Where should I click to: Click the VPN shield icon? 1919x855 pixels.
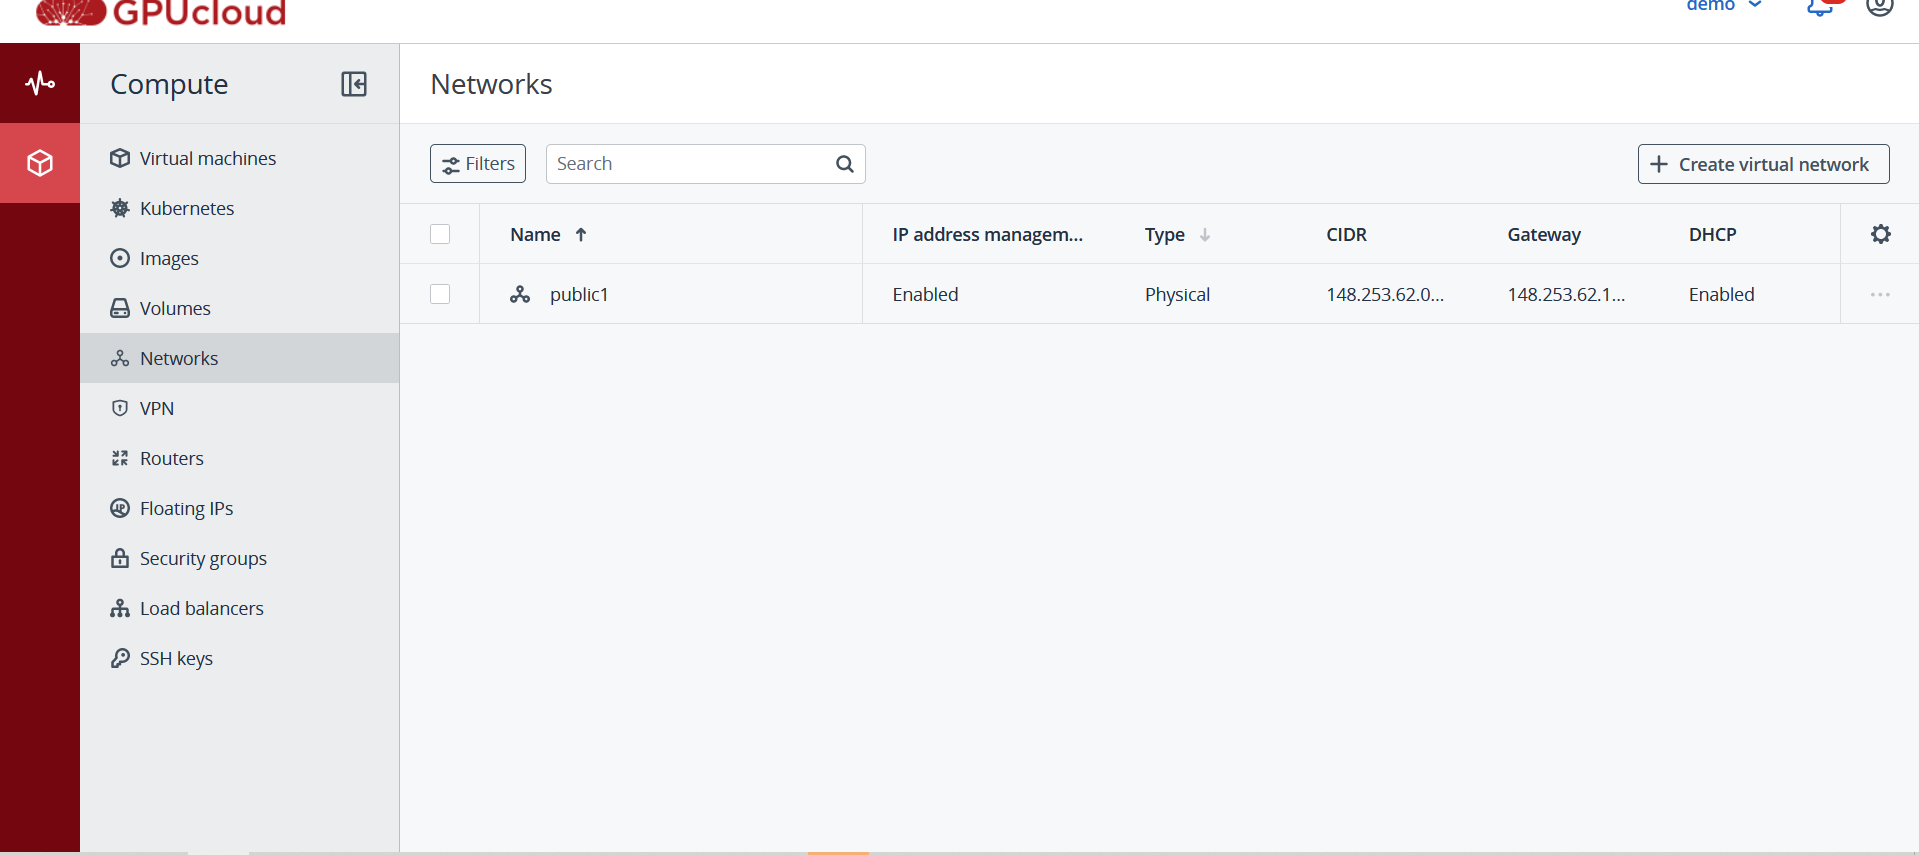[x=120, y=408]
